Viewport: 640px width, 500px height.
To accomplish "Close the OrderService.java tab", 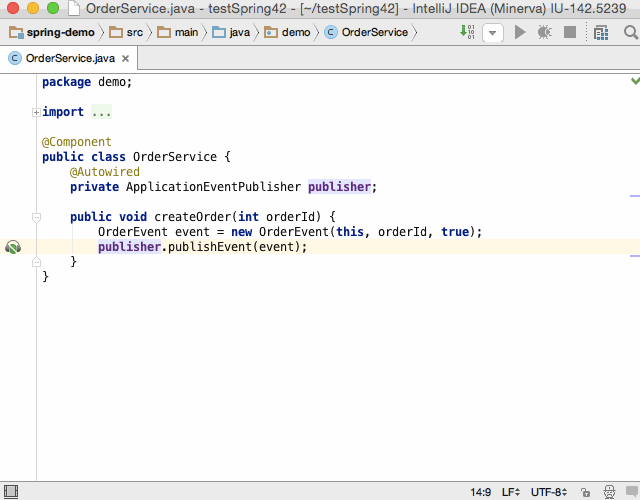I will pos(126,58).
